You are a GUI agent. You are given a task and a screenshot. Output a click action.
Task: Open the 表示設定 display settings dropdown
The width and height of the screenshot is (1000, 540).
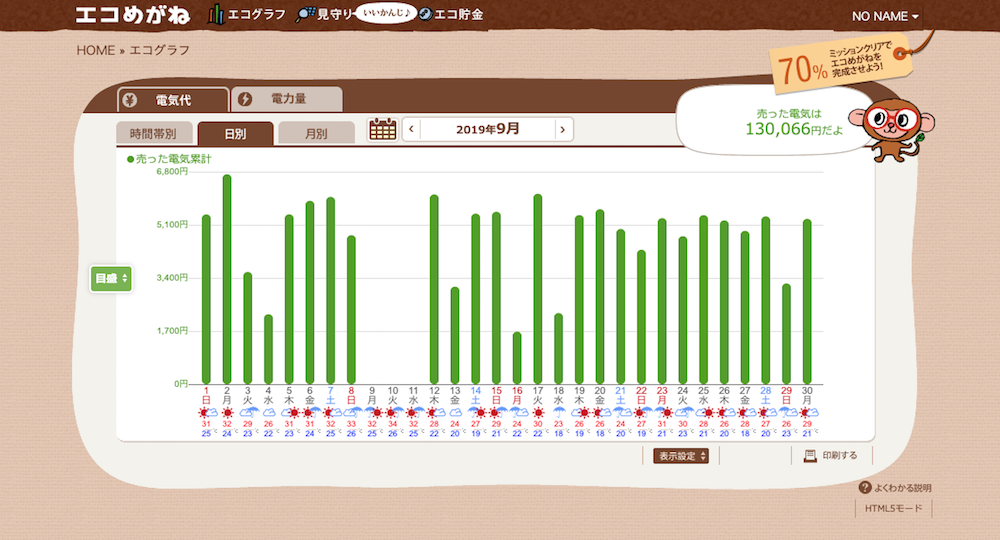click(x=681, y=456)
